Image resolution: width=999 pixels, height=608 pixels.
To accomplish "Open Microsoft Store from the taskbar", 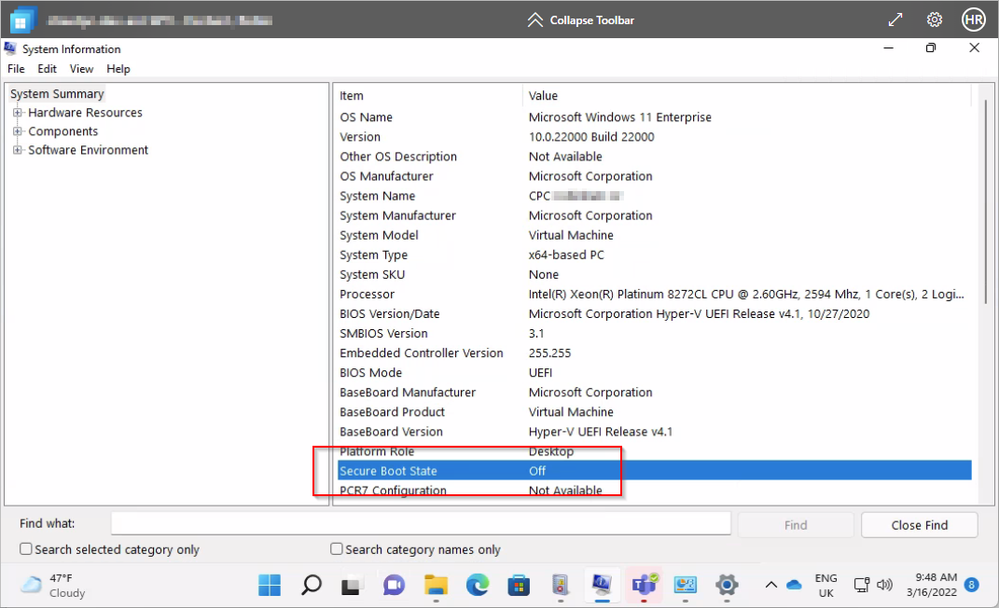I will coord(519,584).
